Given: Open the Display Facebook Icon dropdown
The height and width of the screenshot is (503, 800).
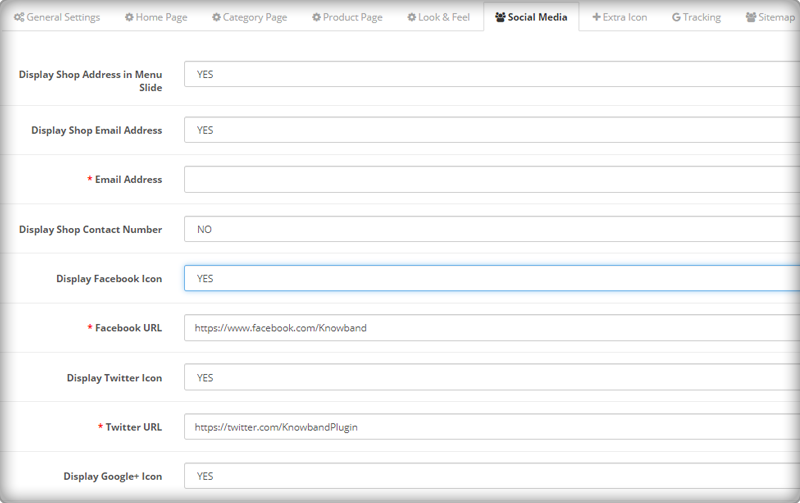Looking at the screenshot, I should (492, 279).
